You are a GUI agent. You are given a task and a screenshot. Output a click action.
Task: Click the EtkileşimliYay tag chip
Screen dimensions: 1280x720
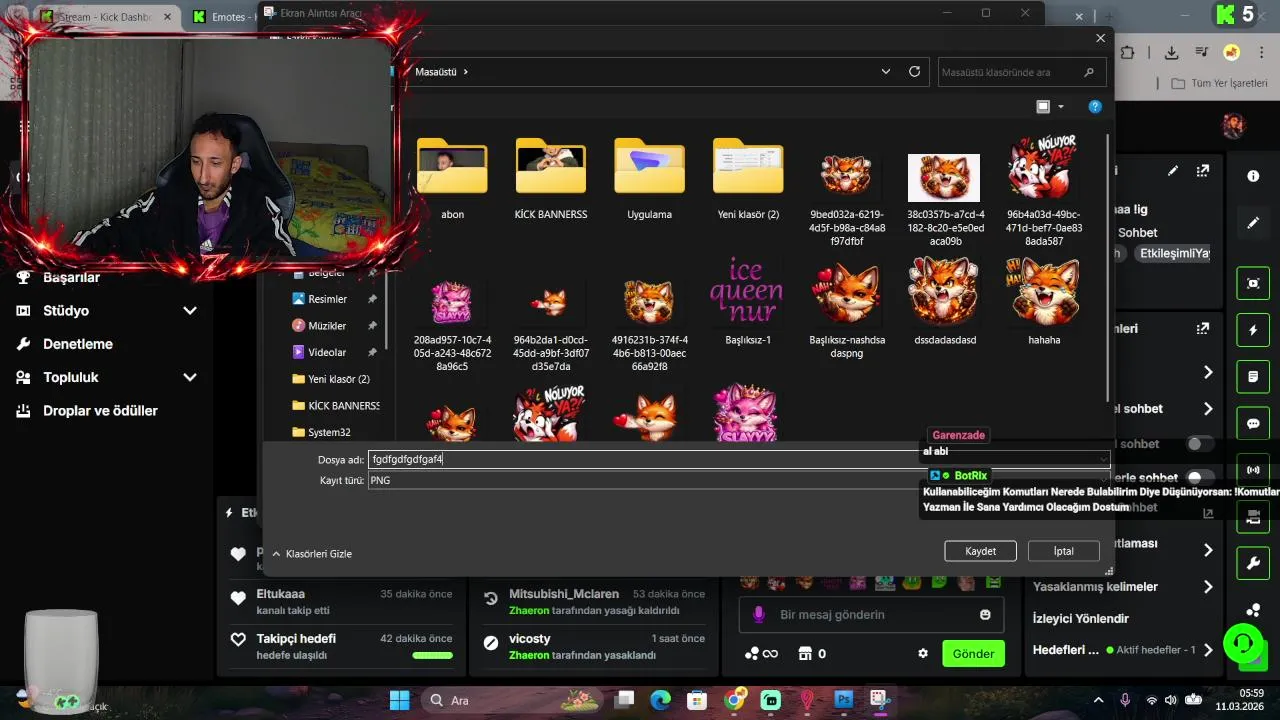[x=1174, y=254]
